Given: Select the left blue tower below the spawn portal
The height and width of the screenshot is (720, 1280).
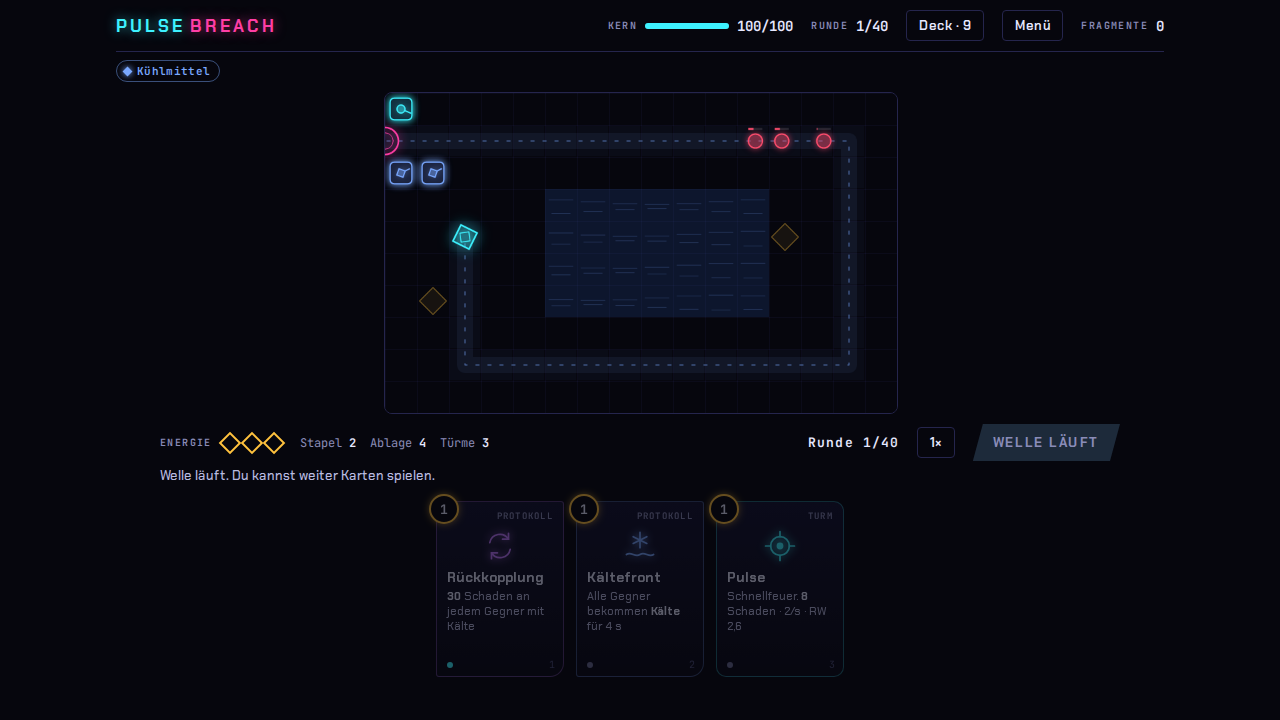Looking at the screenshot, I should click(401, 173).
